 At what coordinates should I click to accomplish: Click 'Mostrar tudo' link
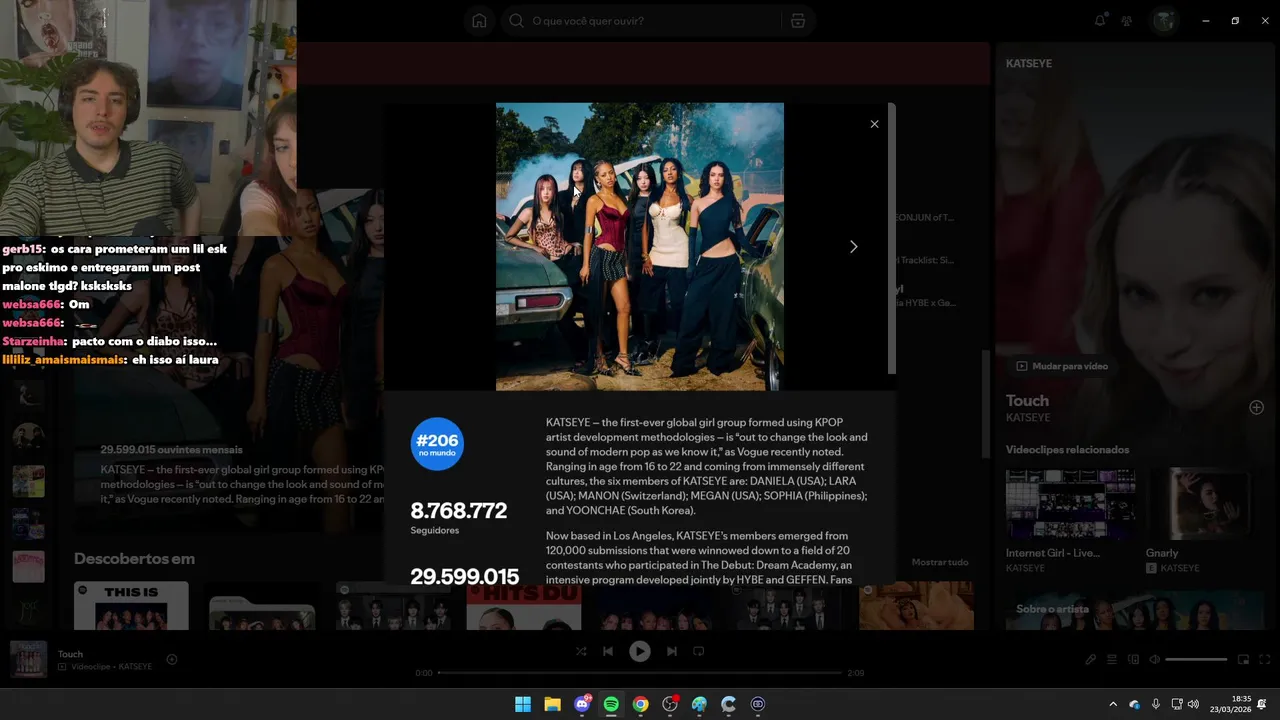click(940, 562)
